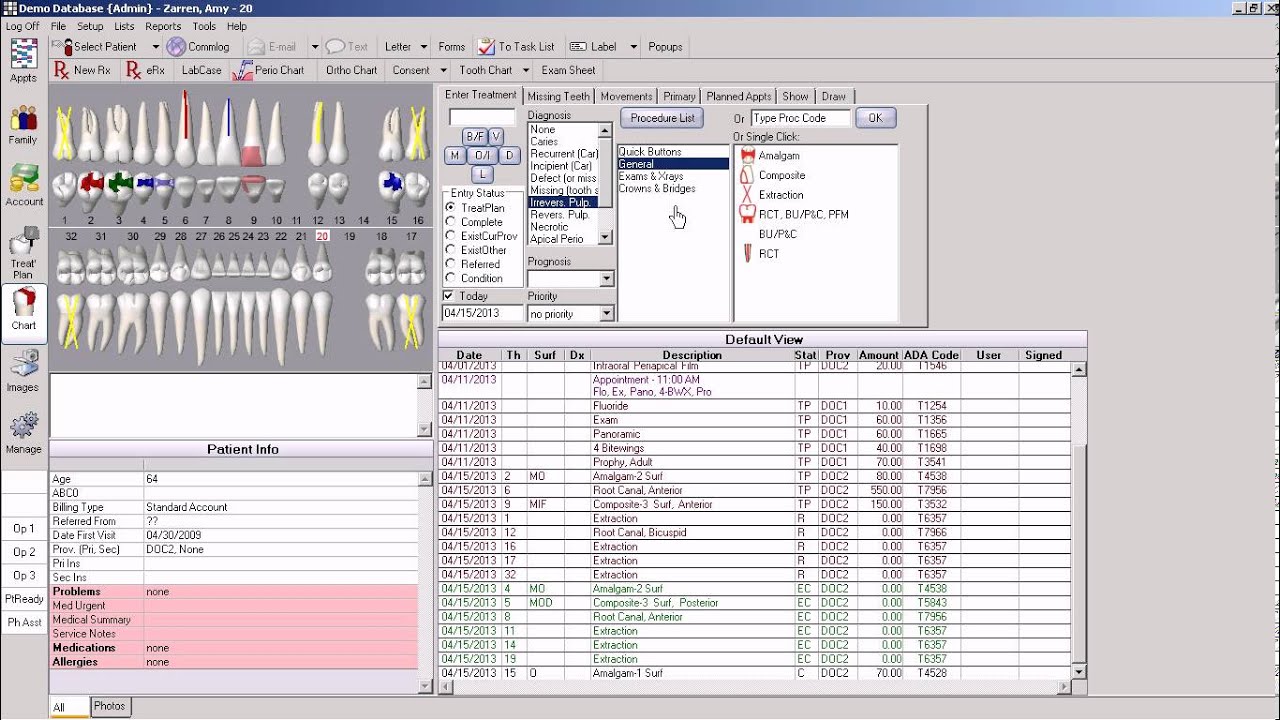
Task: Click the Extraction quick procedure
Action: 771,195
